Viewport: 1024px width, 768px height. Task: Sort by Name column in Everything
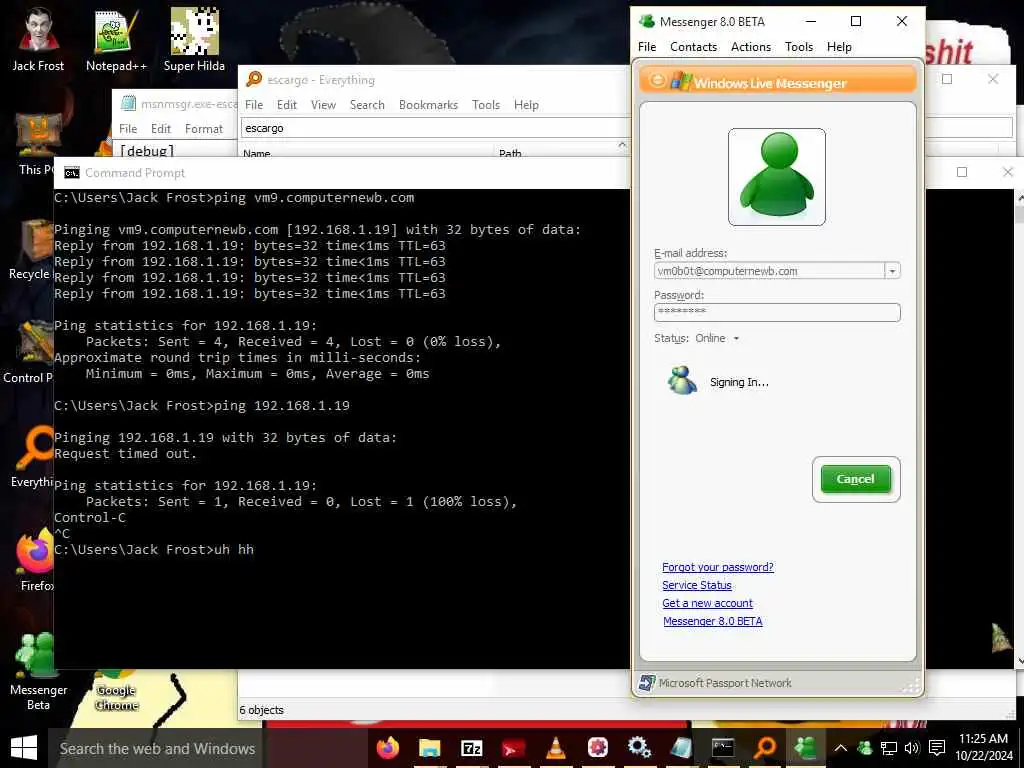(368, 153)
